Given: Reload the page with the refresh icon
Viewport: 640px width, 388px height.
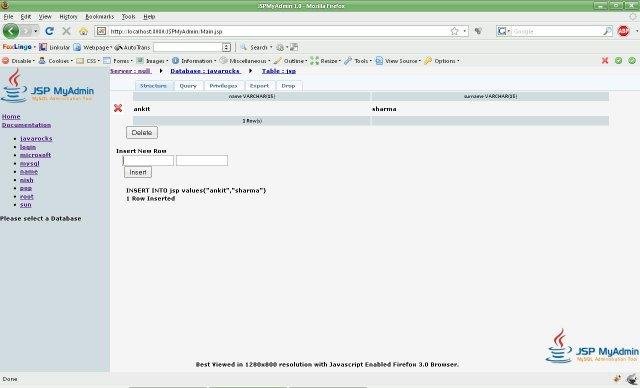Looking at the screenshot, I should [49, 31].
